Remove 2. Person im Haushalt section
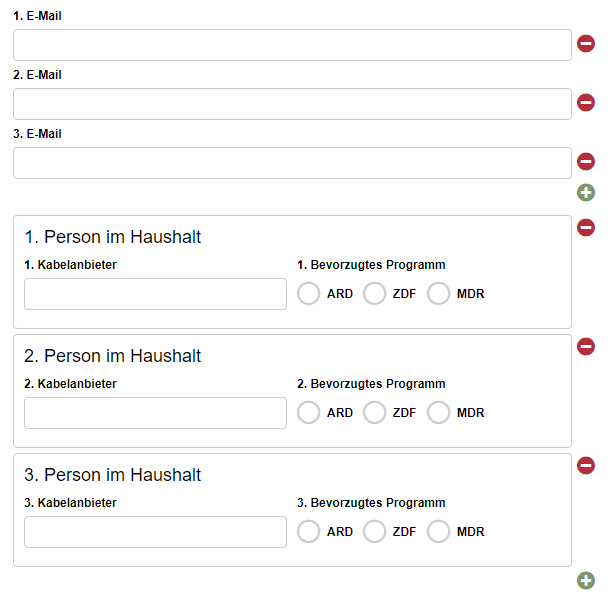The height and width of the screenshot is (599, 611). [x=586, y=346]
